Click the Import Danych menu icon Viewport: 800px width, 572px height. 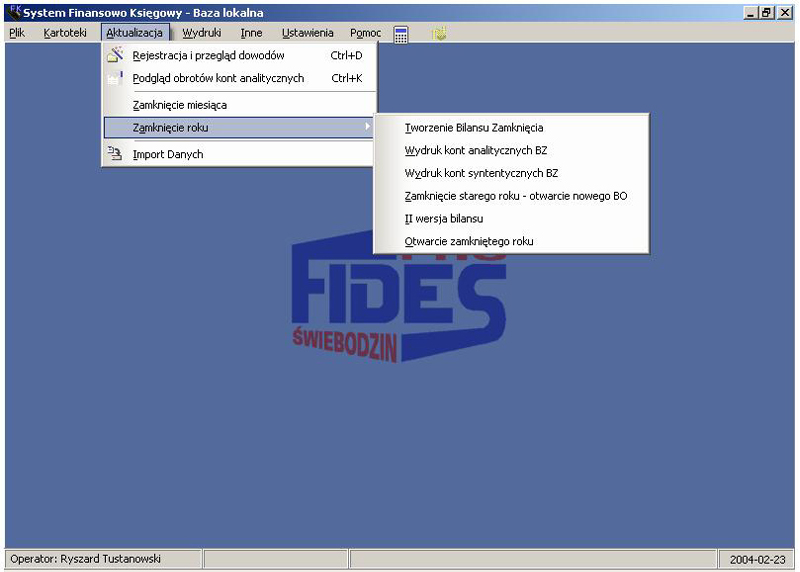tap(115, 154)
